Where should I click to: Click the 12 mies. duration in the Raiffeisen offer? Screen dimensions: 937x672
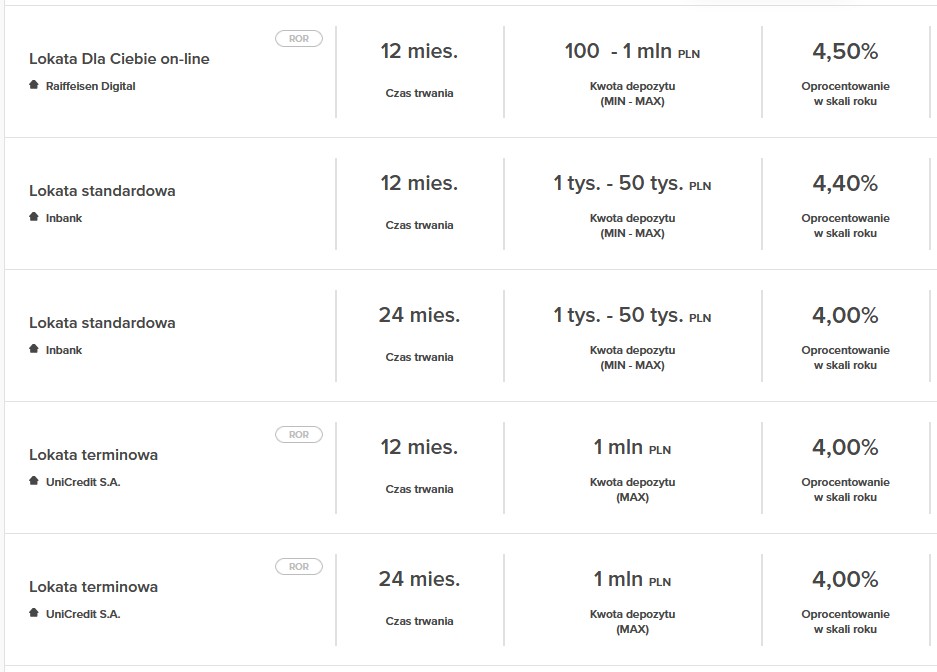pyautogui.click(x=419, y=51)
